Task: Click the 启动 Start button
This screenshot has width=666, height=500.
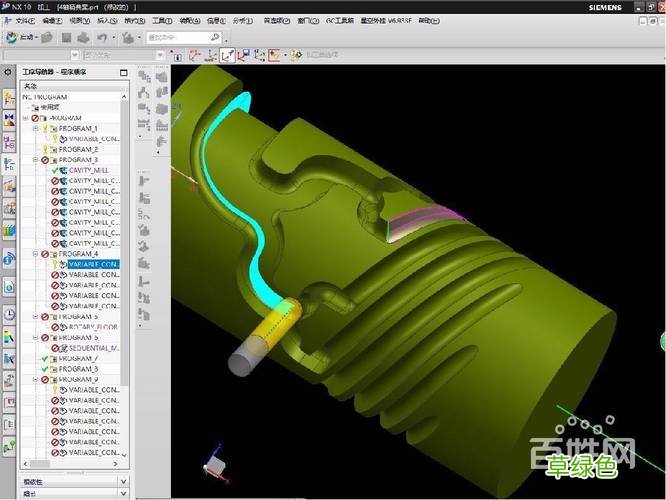Action: pyautogui.click(x=21, y=37)
